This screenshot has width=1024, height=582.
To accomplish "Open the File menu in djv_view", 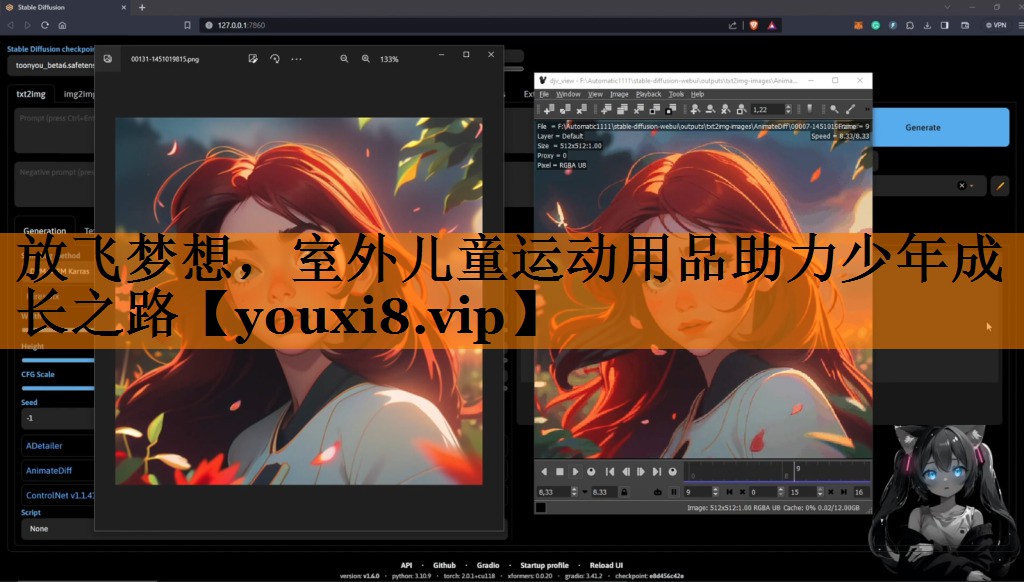I will pyautogui.click(x=544, y=94).
